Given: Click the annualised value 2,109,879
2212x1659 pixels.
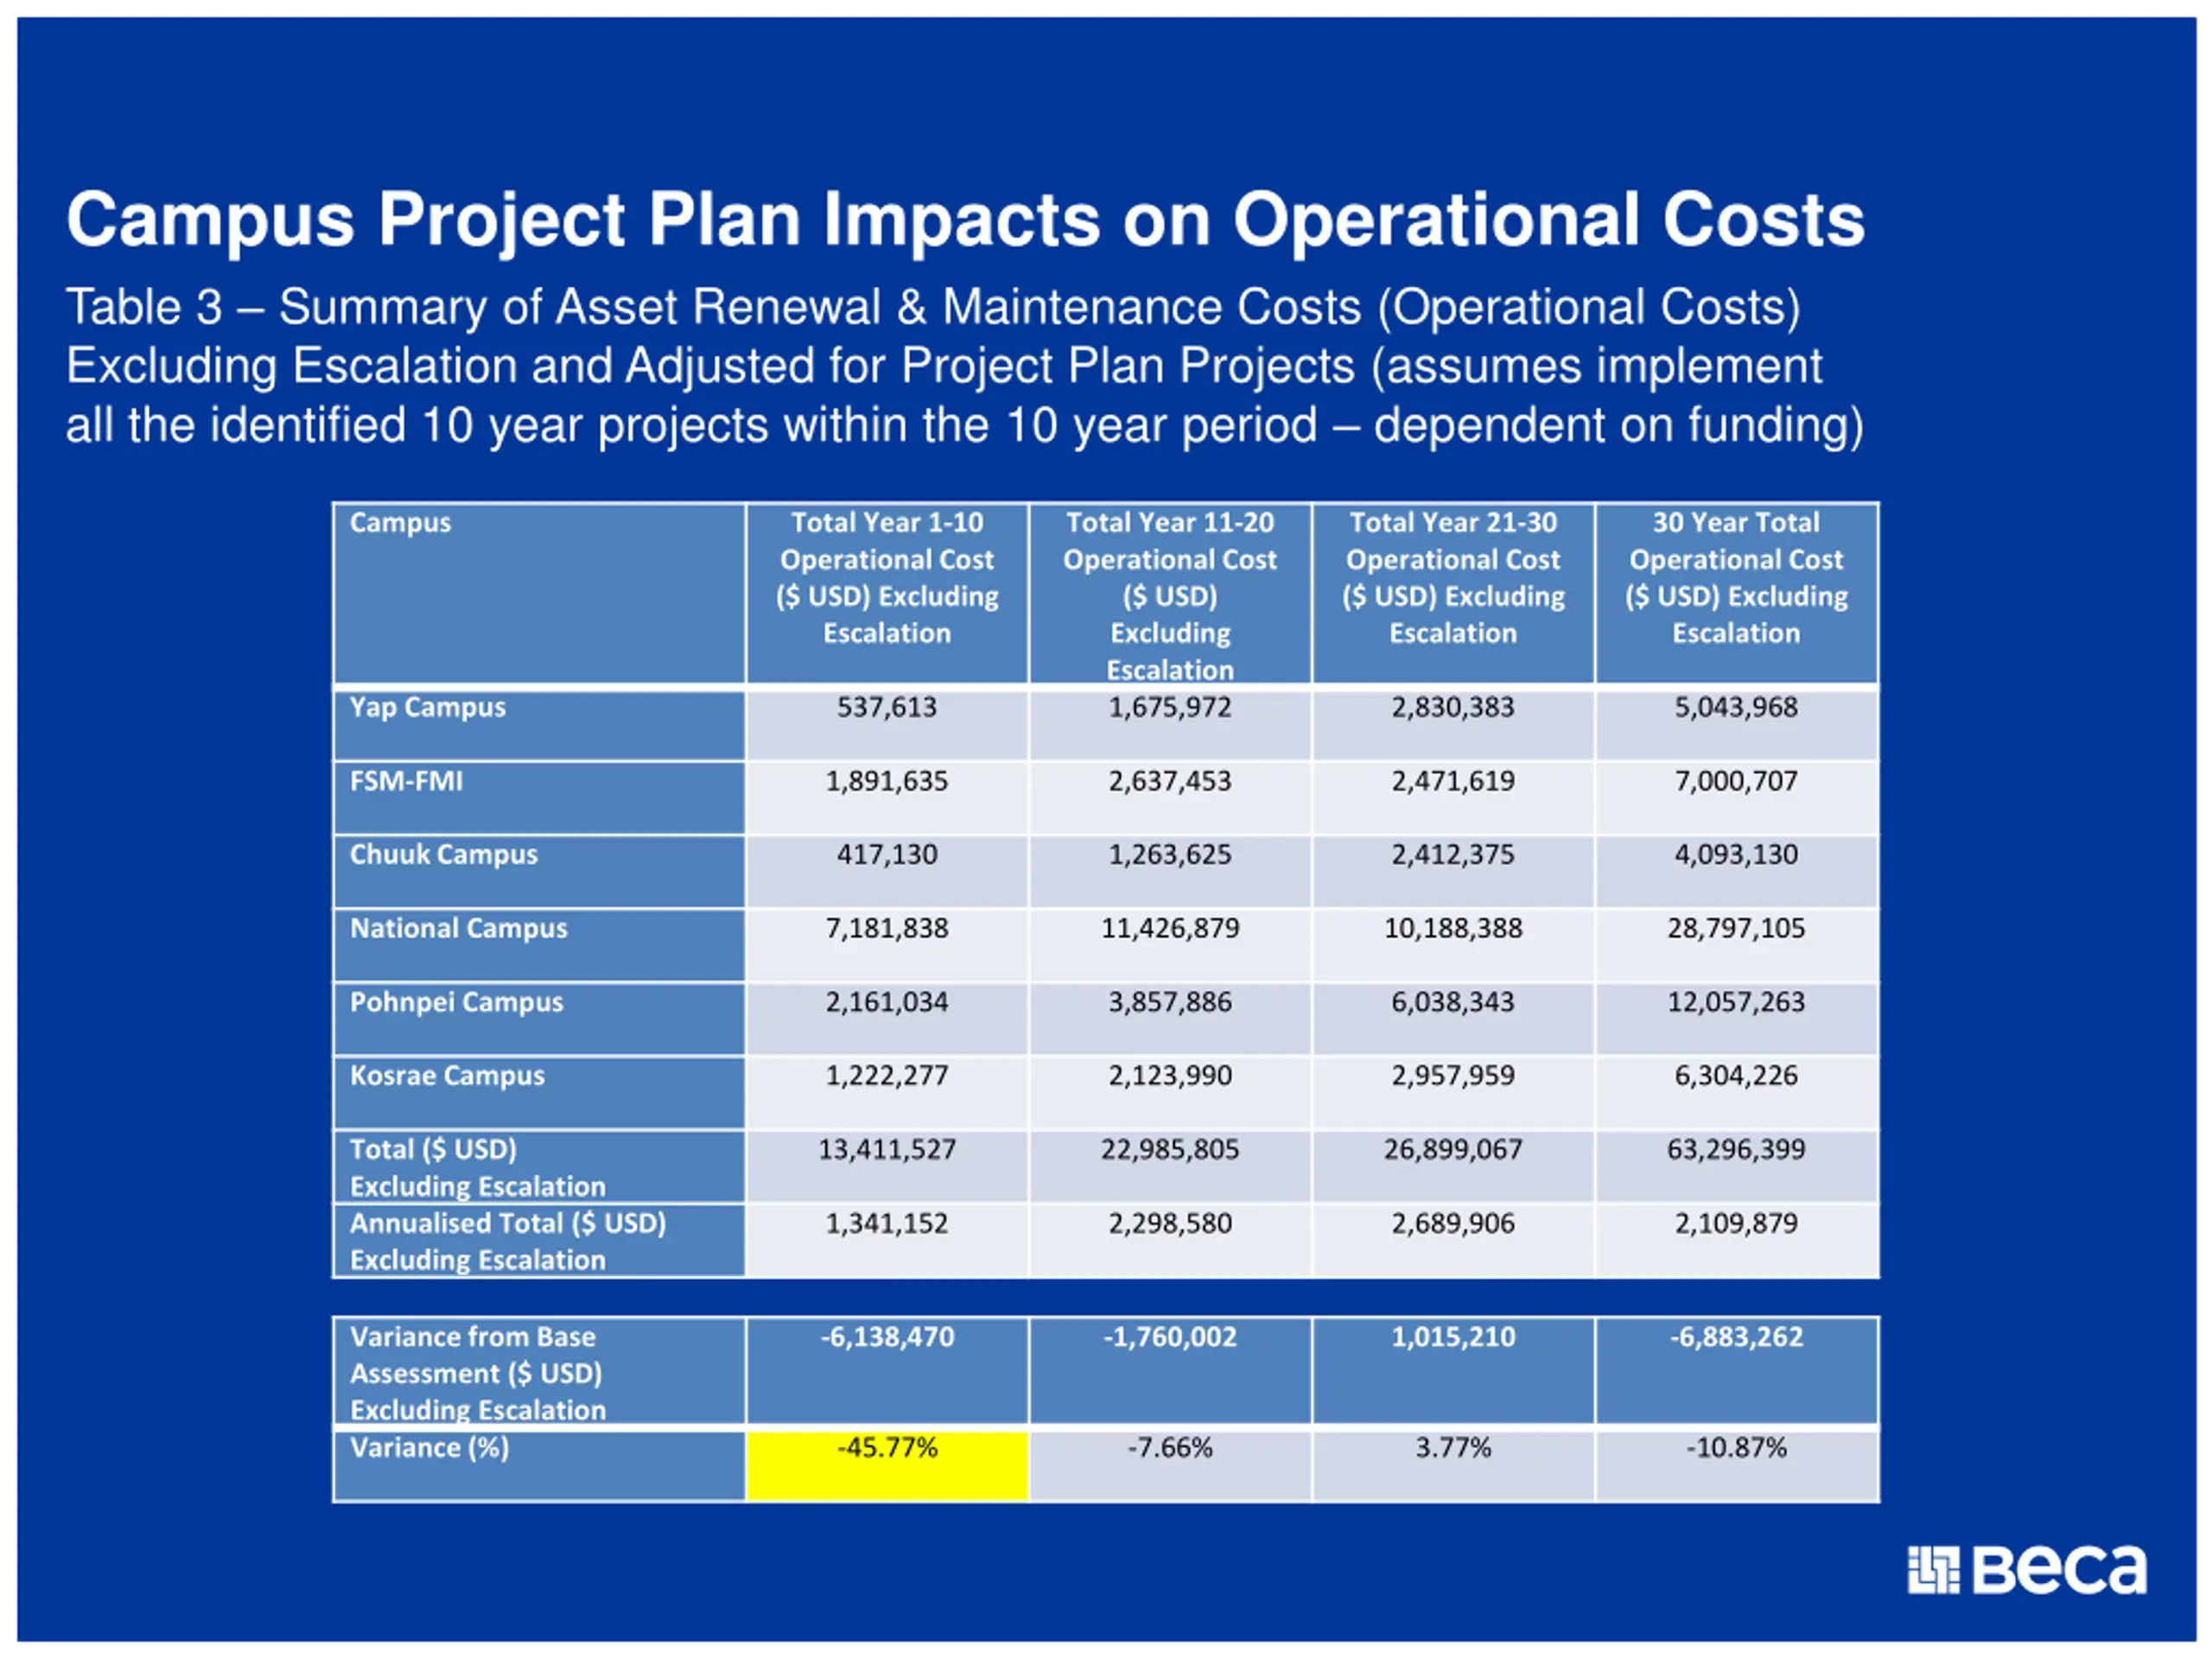Looking at the screenshot, I should [1736, 1224].
